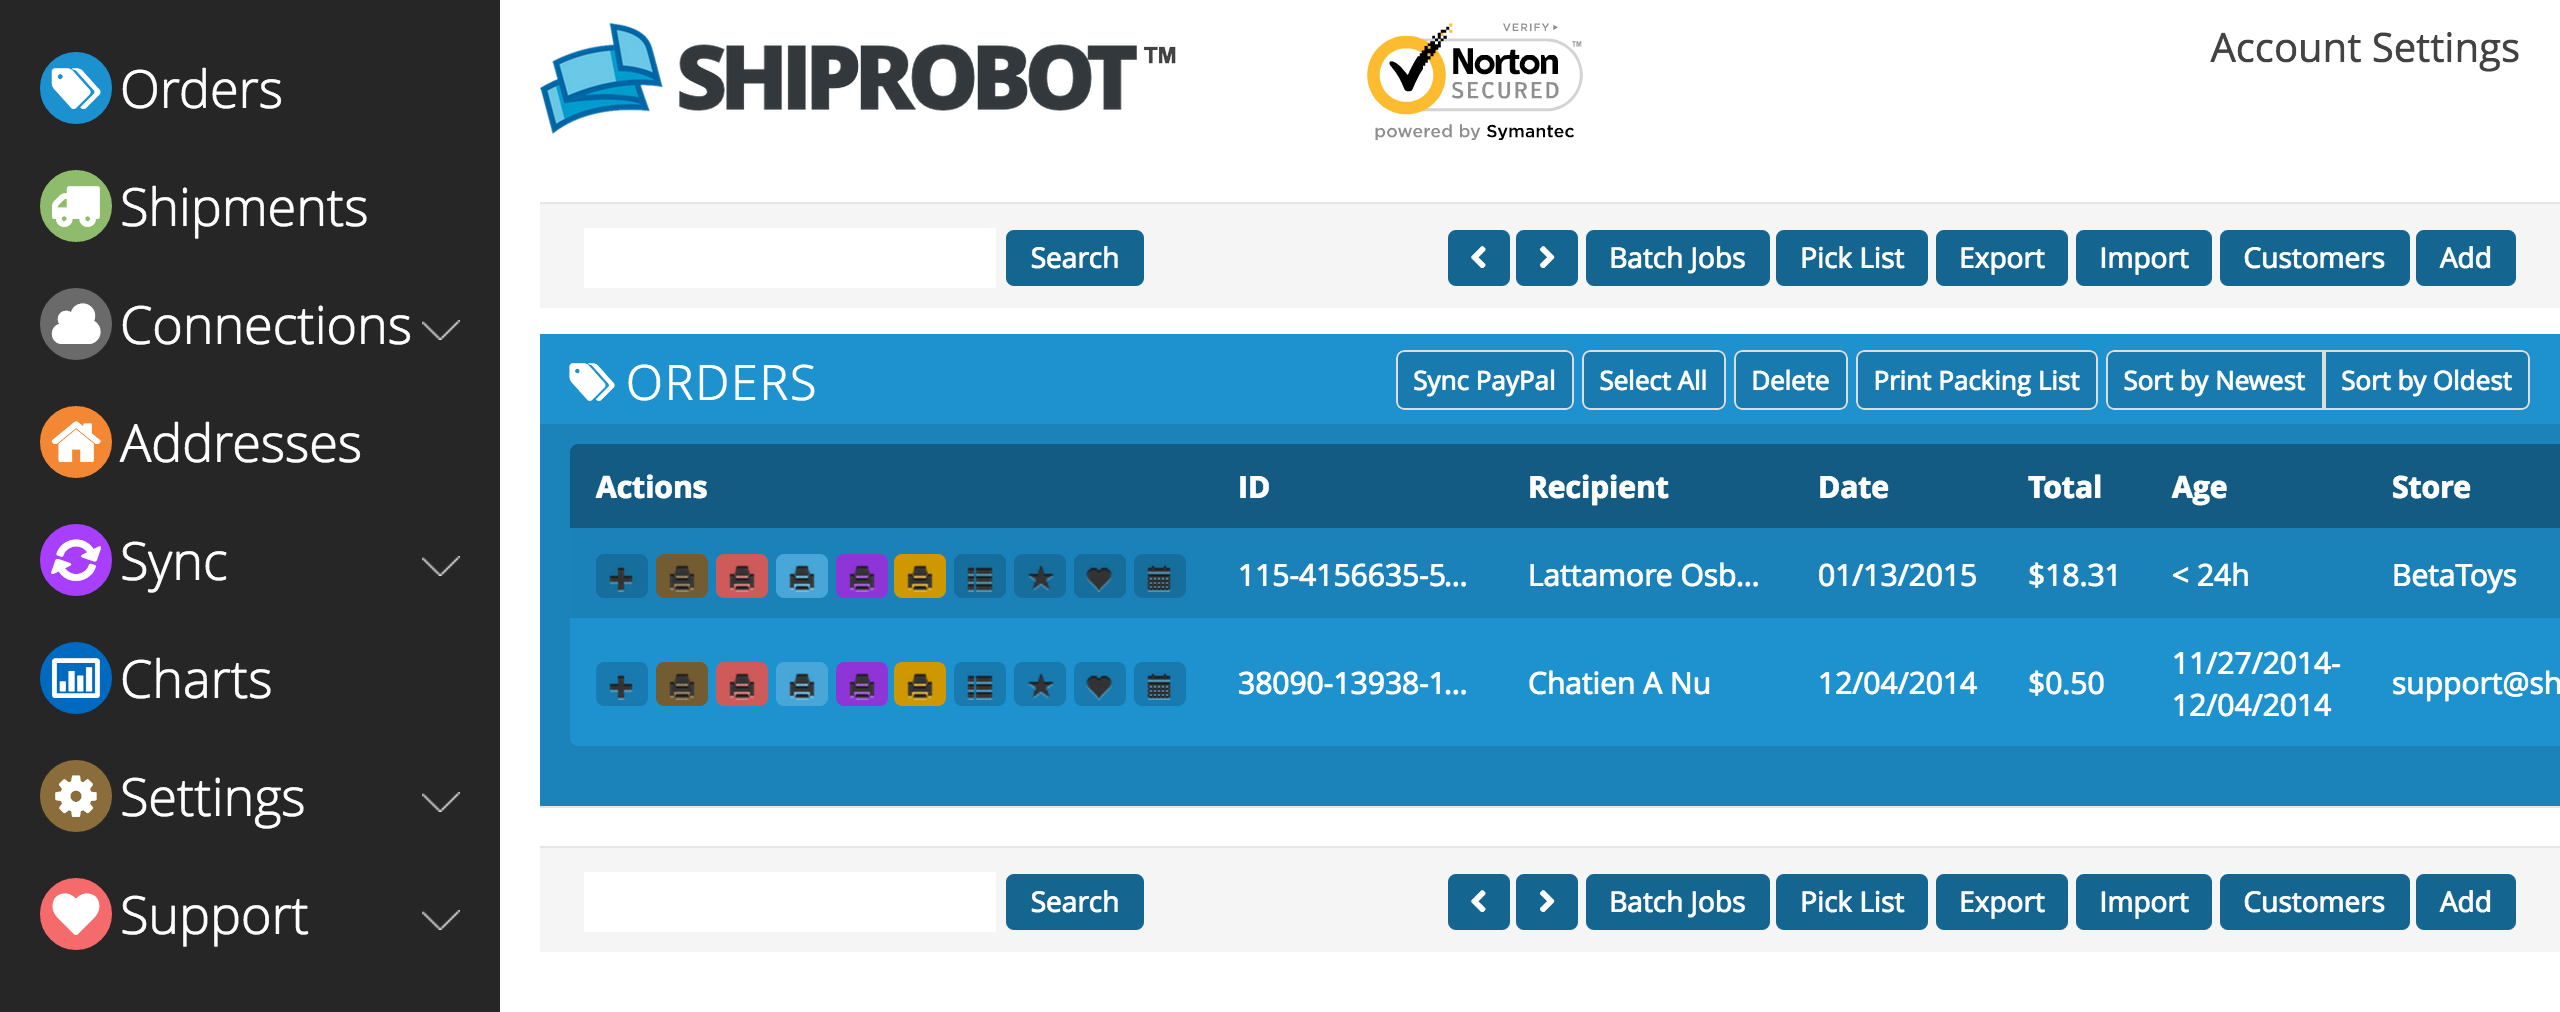
Task: Click the Norton Secured badge
Action: click(x=1474, y=82)
